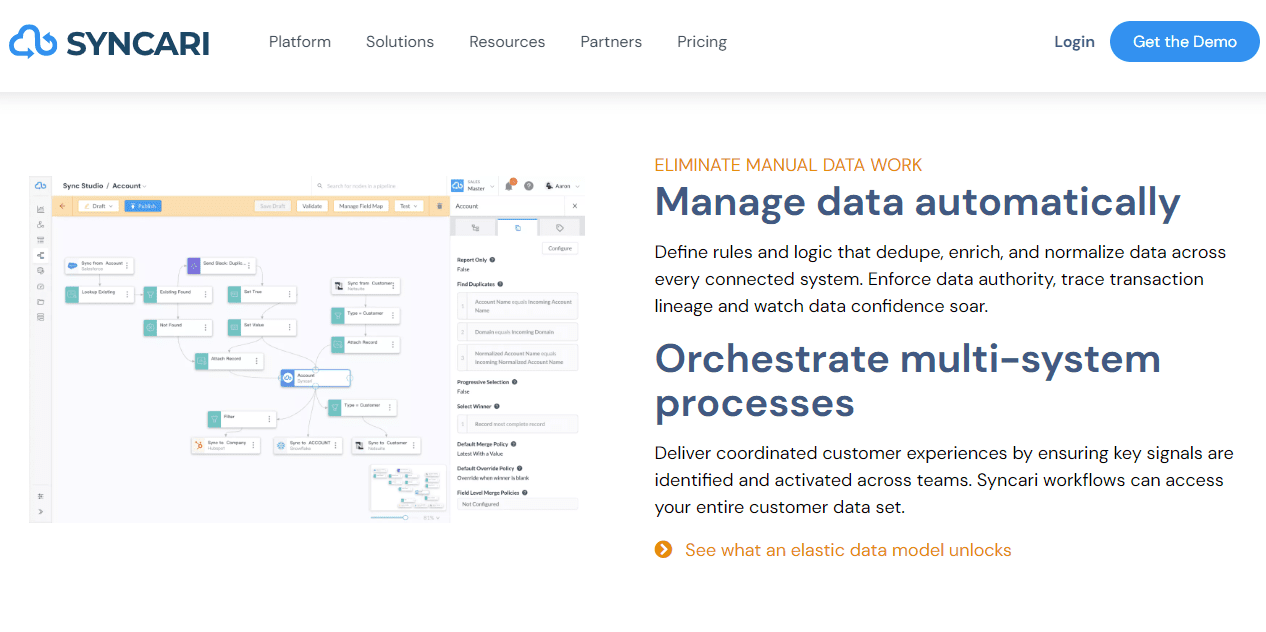Screen dimensions: 1266x632
Task: Click the notification bell in Sync Studio
Action: pos(509,185)
